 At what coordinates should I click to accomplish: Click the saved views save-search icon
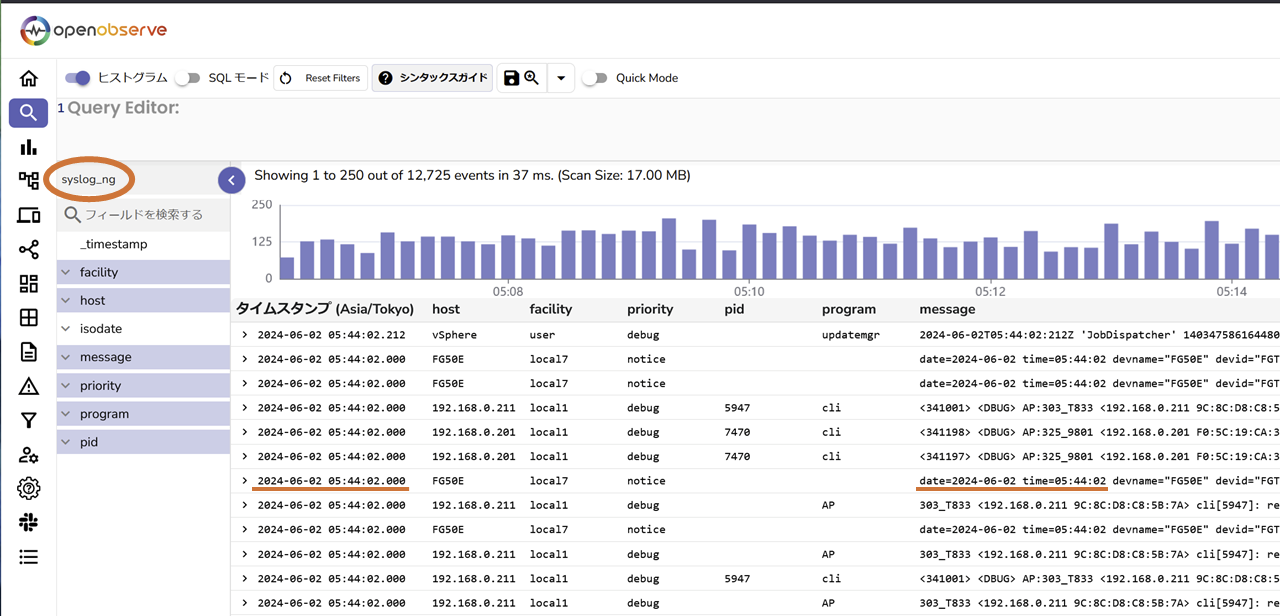(x=521, y=78)
